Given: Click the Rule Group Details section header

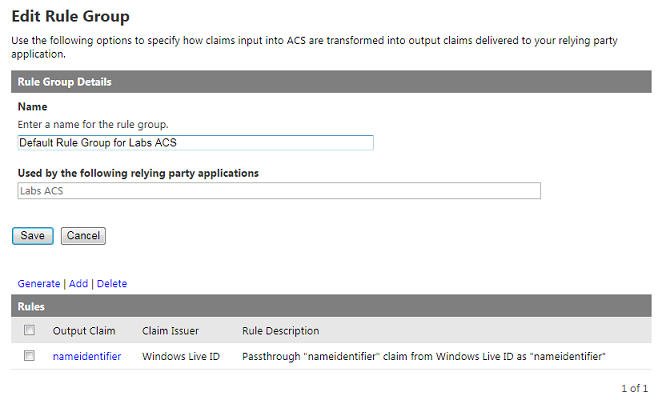Looking at the screenshot, I should tap(331, 82).
